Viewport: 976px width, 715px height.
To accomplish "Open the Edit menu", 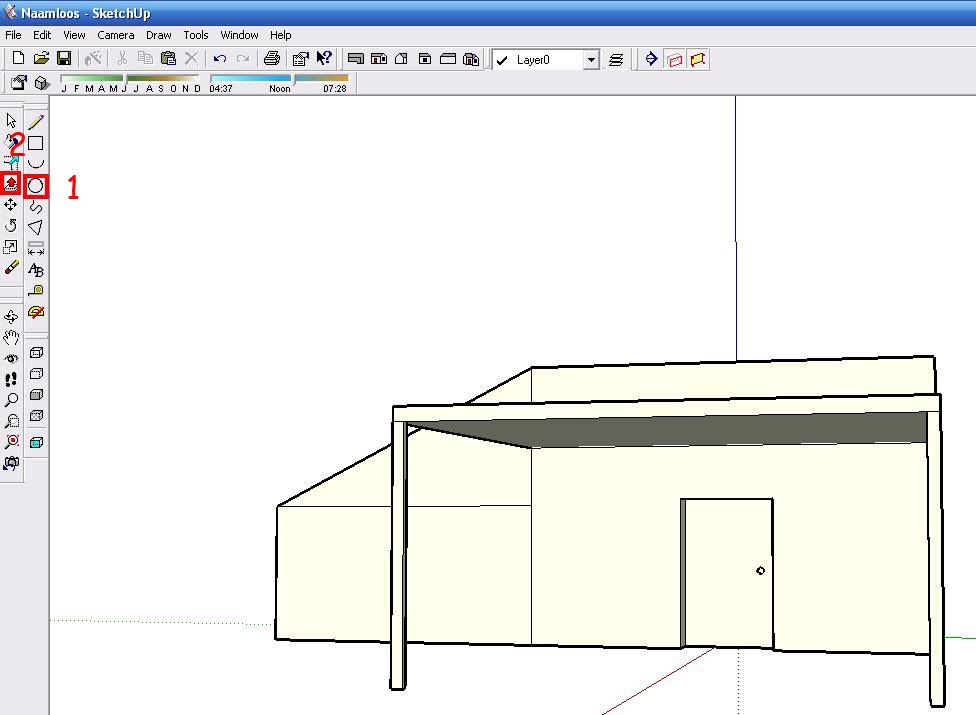I will click(42, 35).
